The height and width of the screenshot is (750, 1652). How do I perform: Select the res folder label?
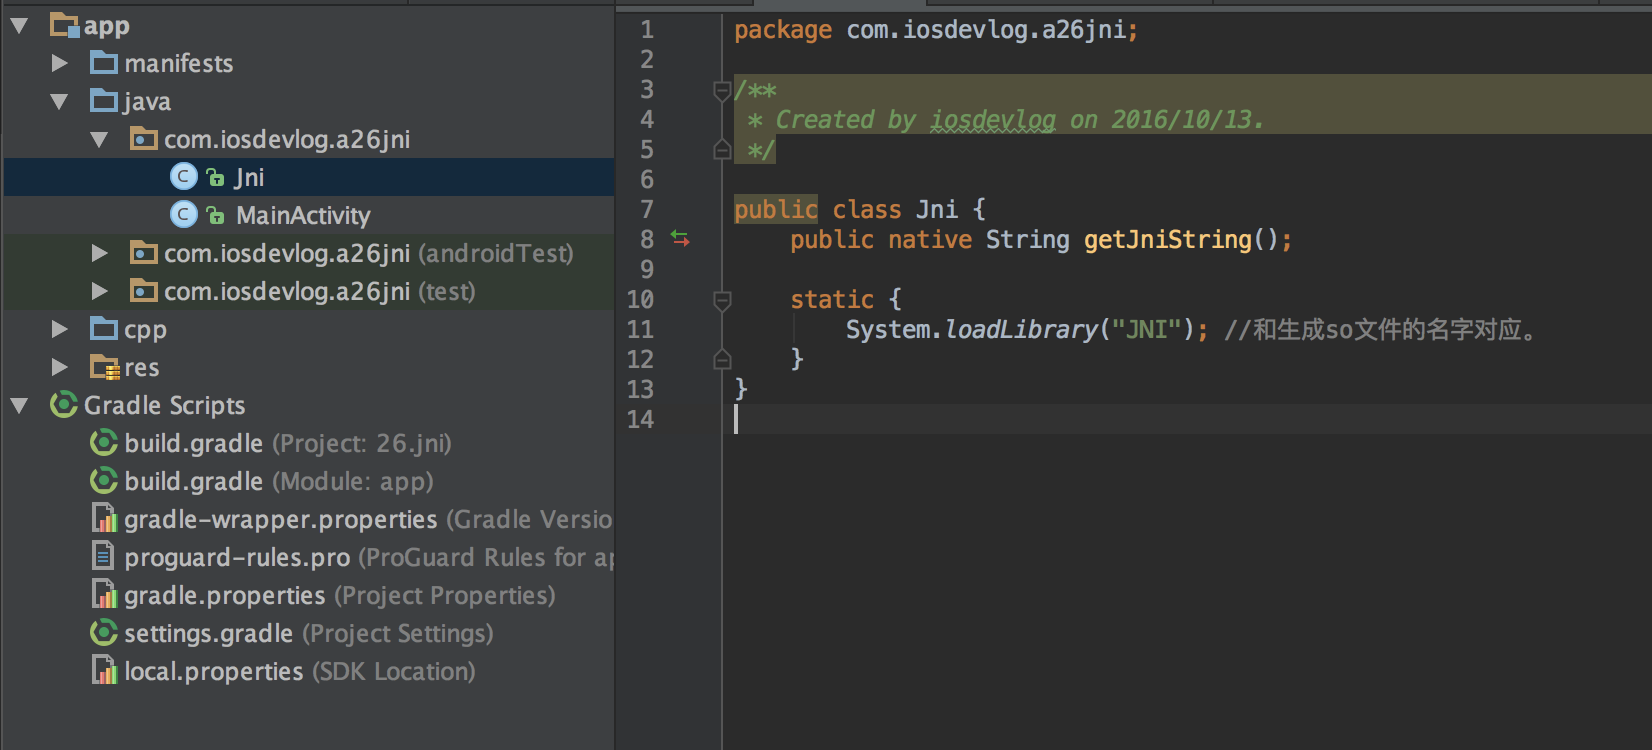pyautogui.click(x=142, y=368)
